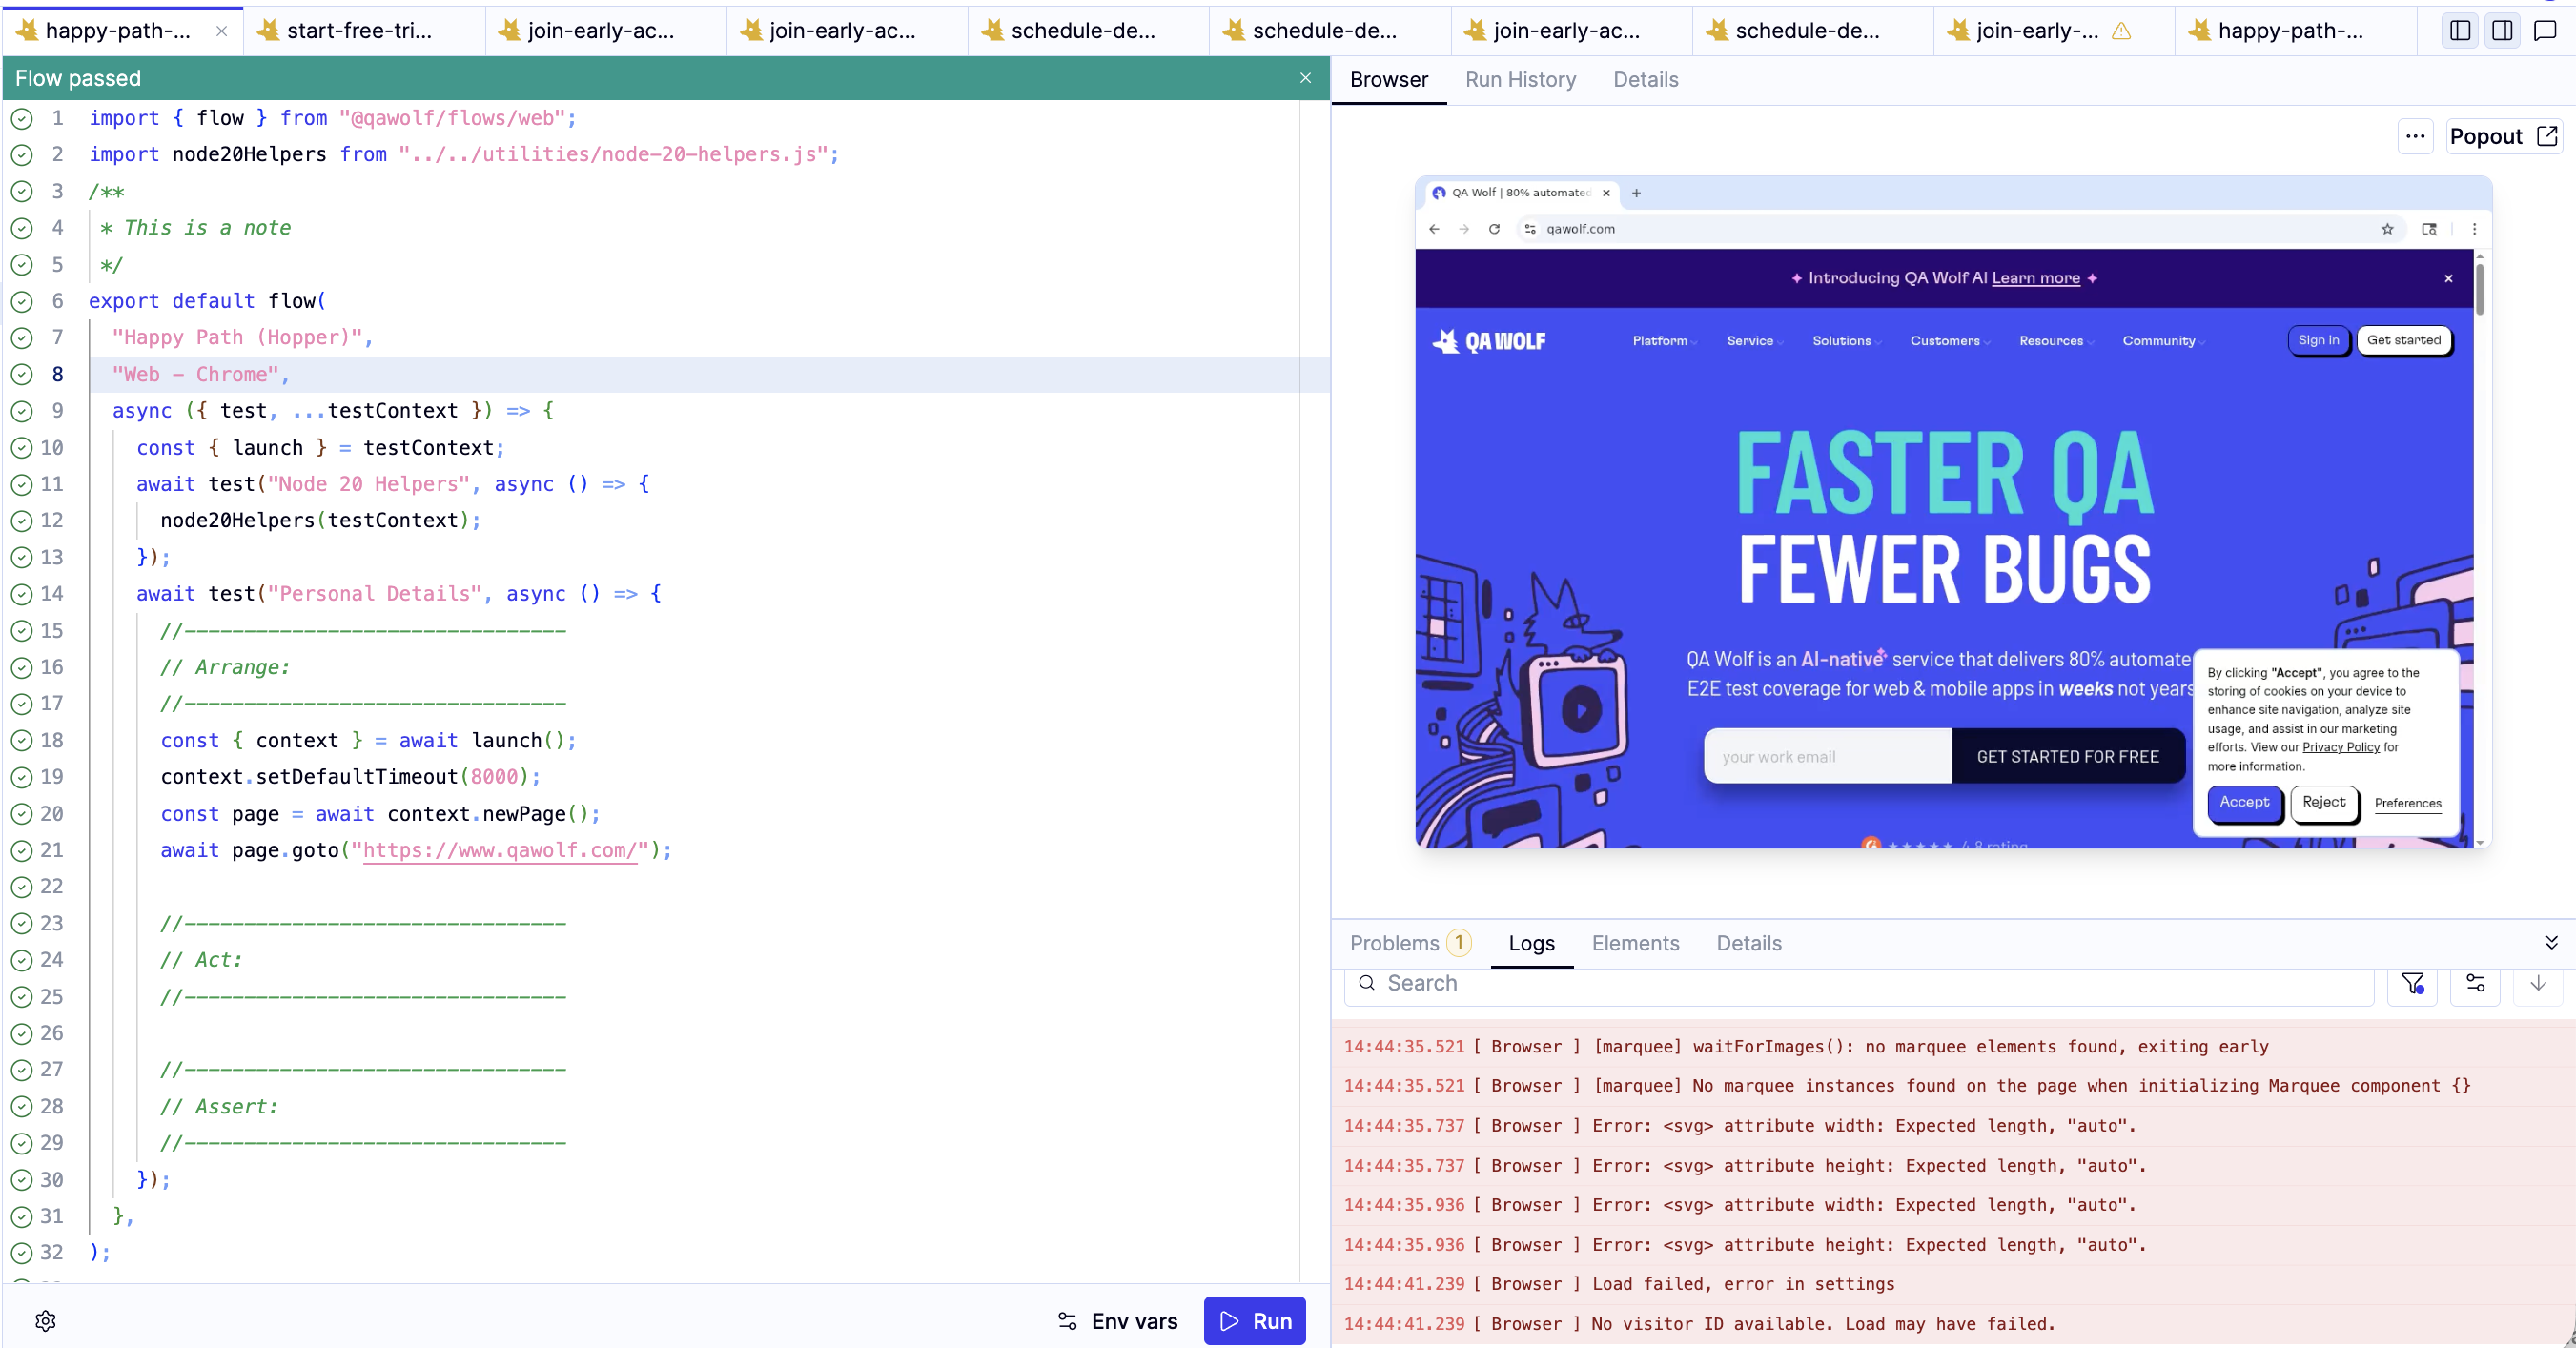Viewport: 2576px width, 1348px height.
Task: Expand the Customers dropdown in the preview
Action: click(x=1948, y=341)
